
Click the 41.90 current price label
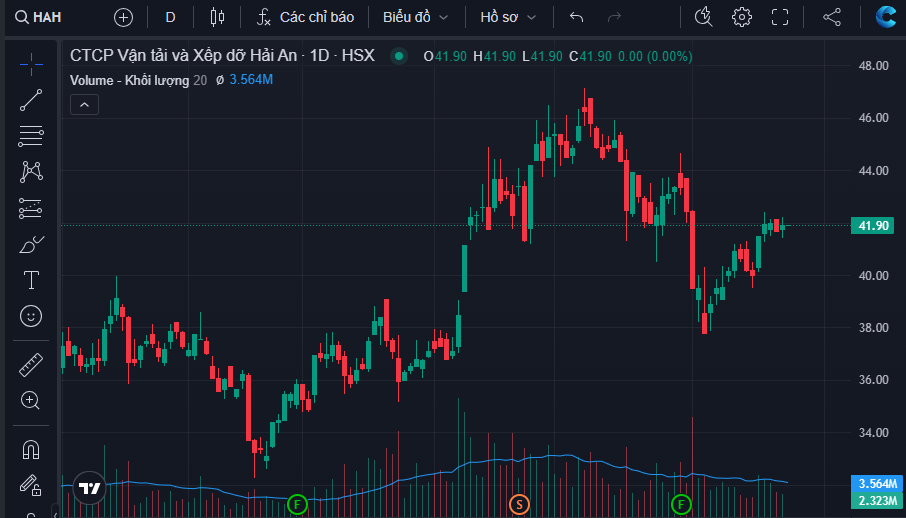874,226
